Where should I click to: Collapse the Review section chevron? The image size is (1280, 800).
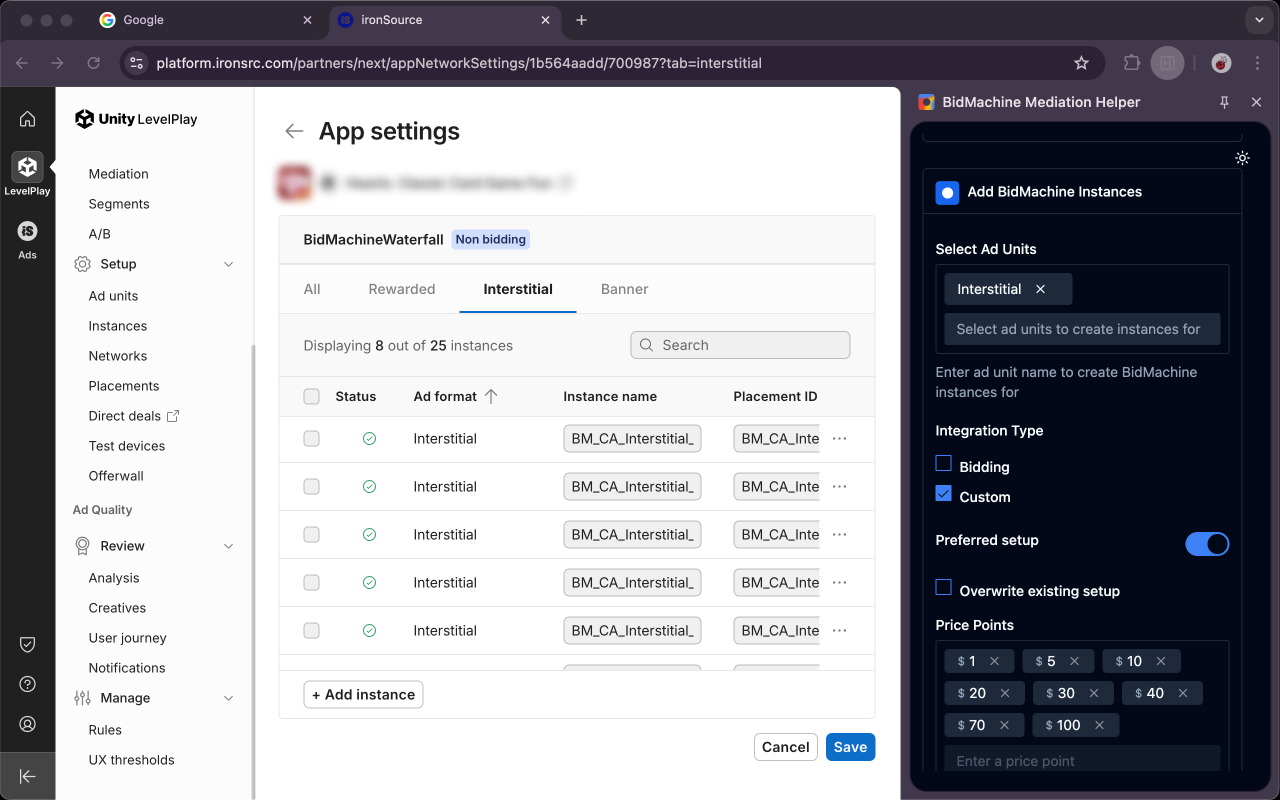pos(228,546)
